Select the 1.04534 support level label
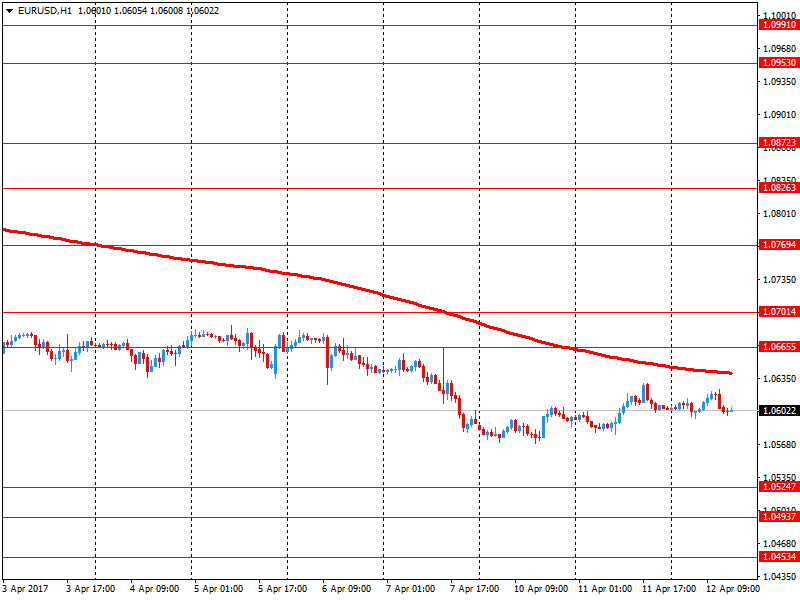 point(779,557)
